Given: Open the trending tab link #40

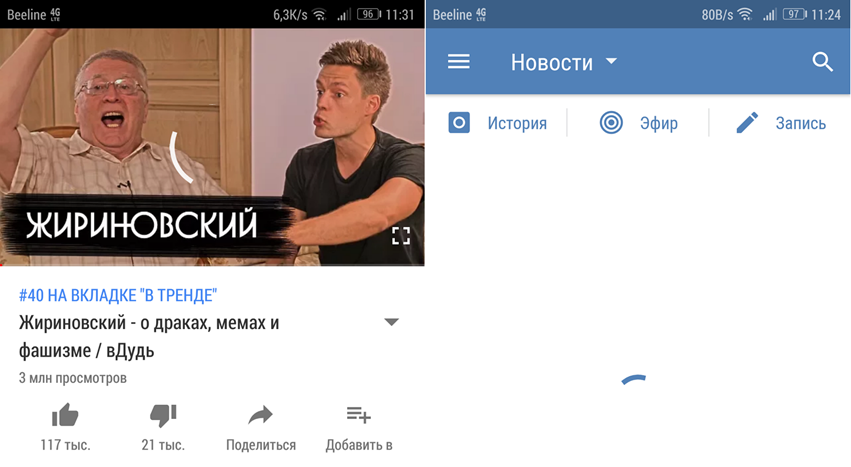Looking at the screenshot, I should [118, 295].
